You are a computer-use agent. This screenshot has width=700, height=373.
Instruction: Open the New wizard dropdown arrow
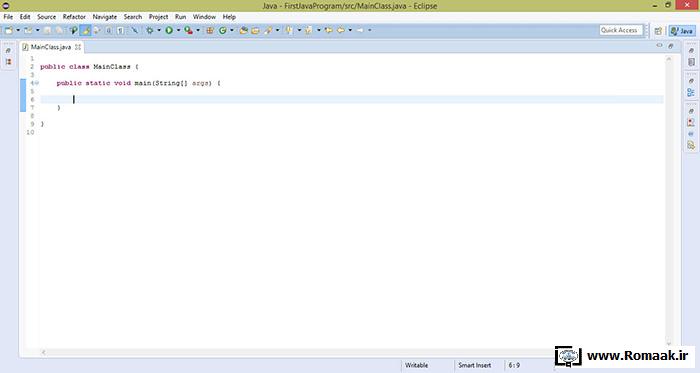point(18,30)
